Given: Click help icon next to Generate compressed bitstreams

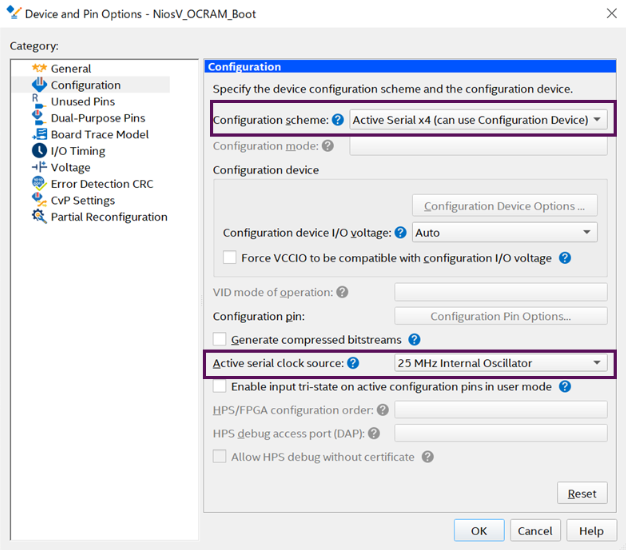Looking at the screenshot, I should 414,340.
